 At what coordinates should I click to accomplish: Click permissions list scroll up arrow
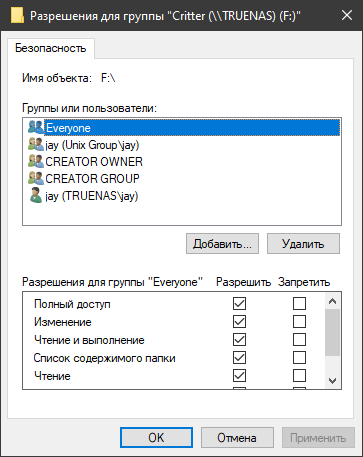pyautogui.click(x=332, y=301)
